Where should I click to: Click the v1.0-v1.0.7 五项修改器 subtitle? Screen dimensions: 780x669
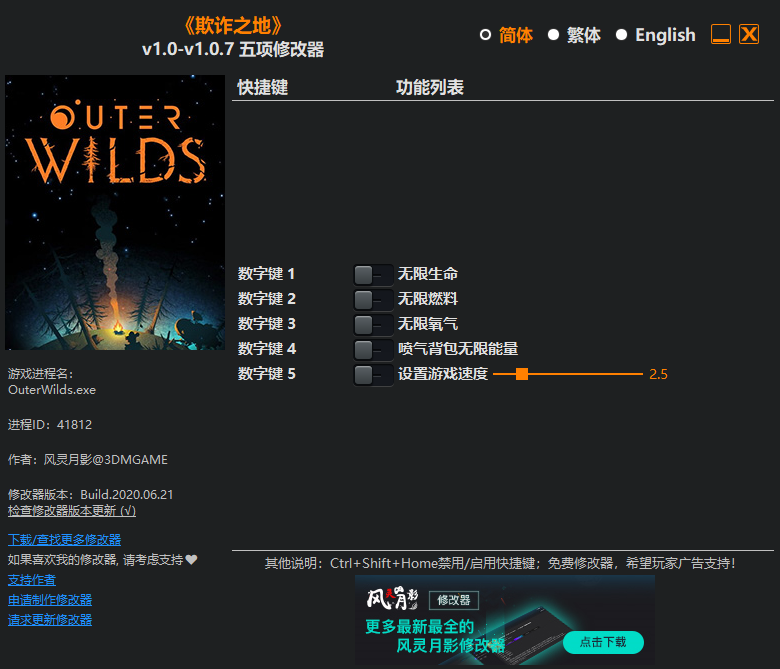(x=233, y=49)
